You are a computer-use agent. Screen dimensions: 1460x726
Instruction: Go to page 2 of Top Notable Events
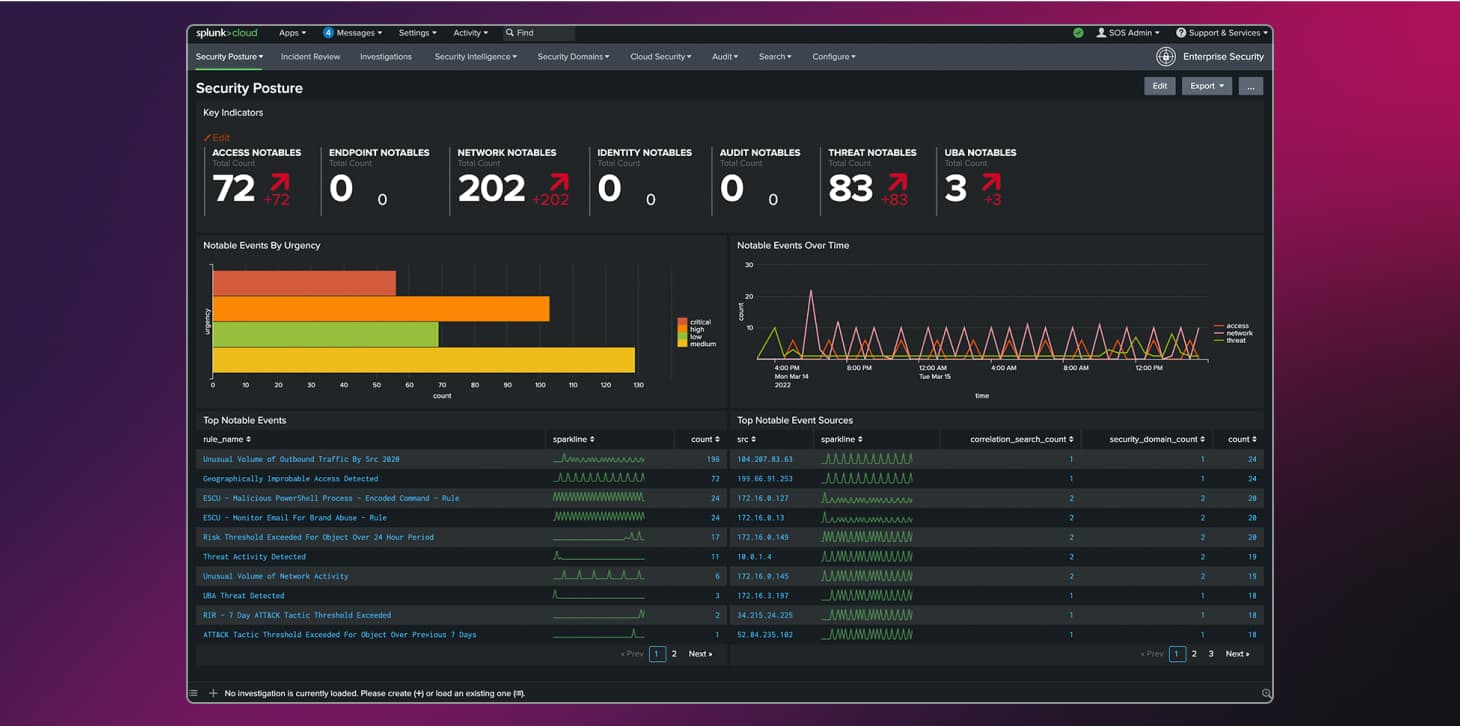point(673,653)
